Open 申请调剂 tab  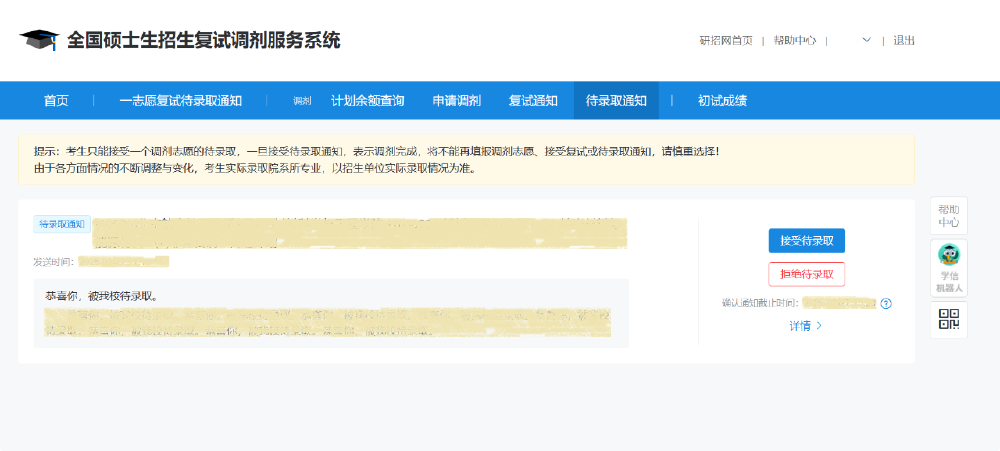457,101
